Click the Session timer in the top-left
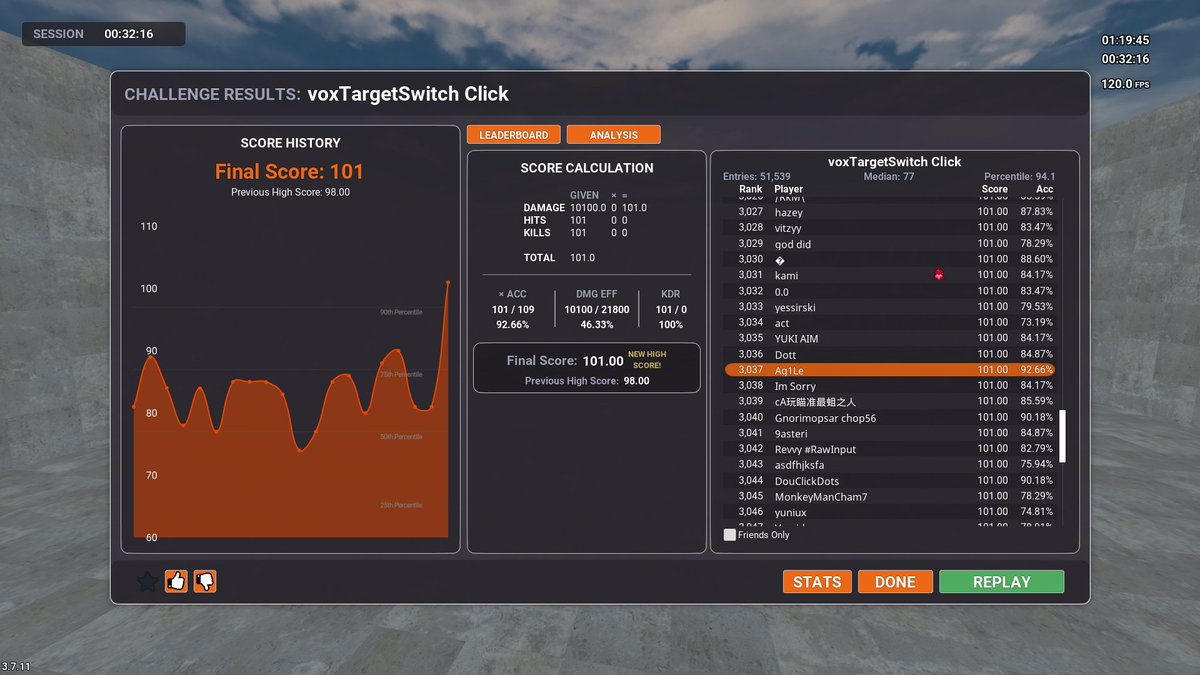 tap(104, 34)
